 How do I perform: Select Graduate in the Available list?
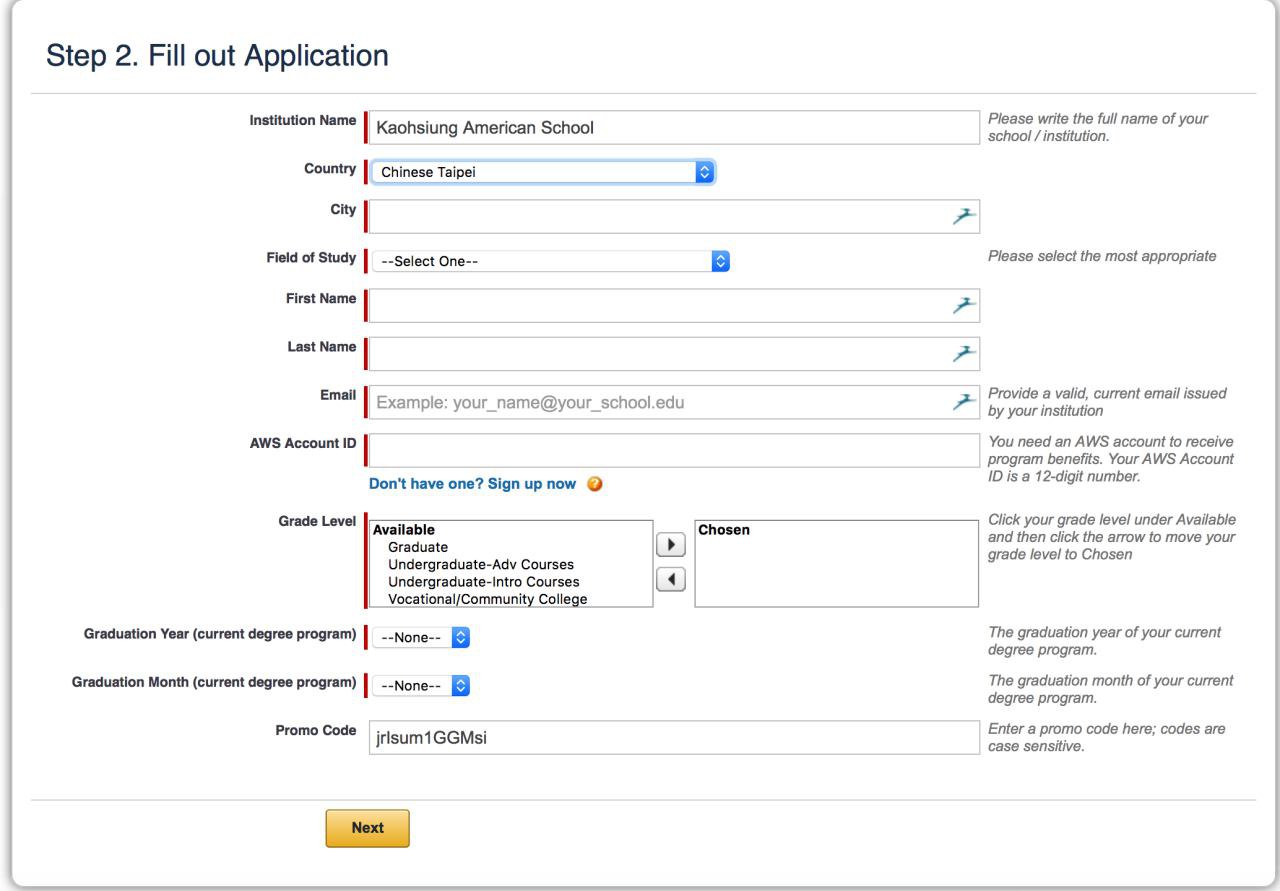coord(418,547)
